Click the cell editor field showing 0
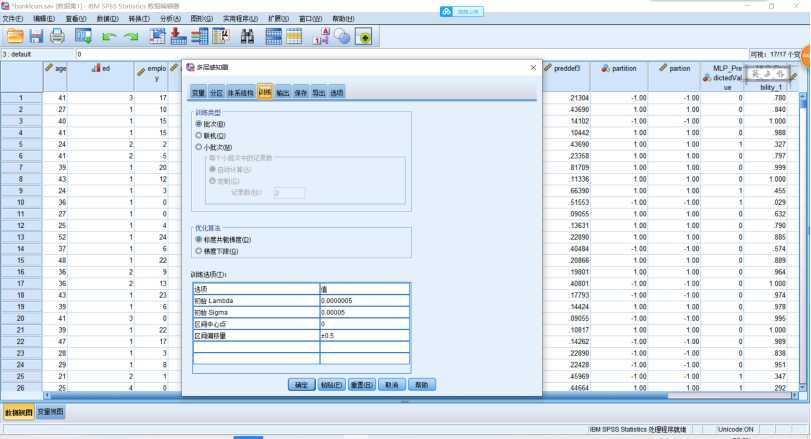 (x=411, y=54)
